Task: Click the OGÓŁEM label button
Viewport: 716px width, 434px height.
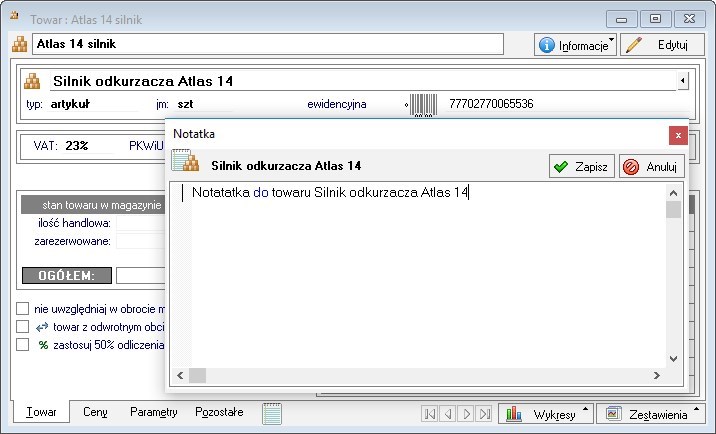Action: coord(67,275)
